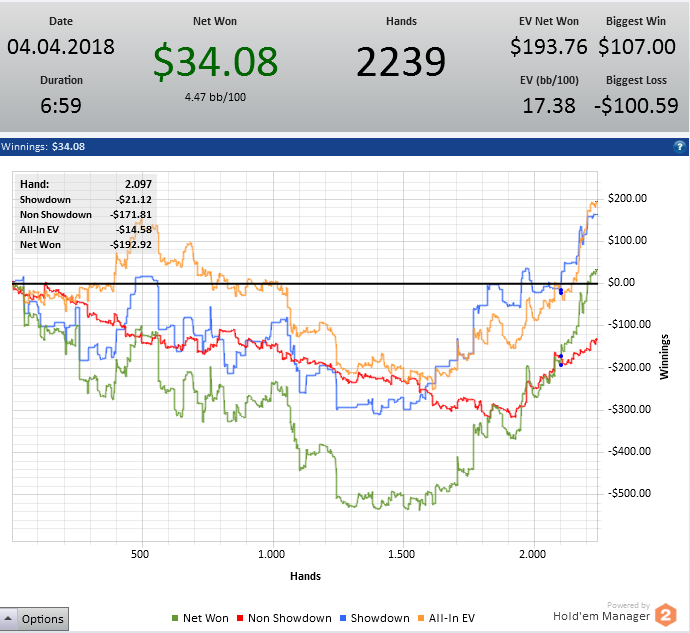Screen dimensions: 690x633
Task: Click the -$300.00 y-axis label
Action: coord(629,409)
